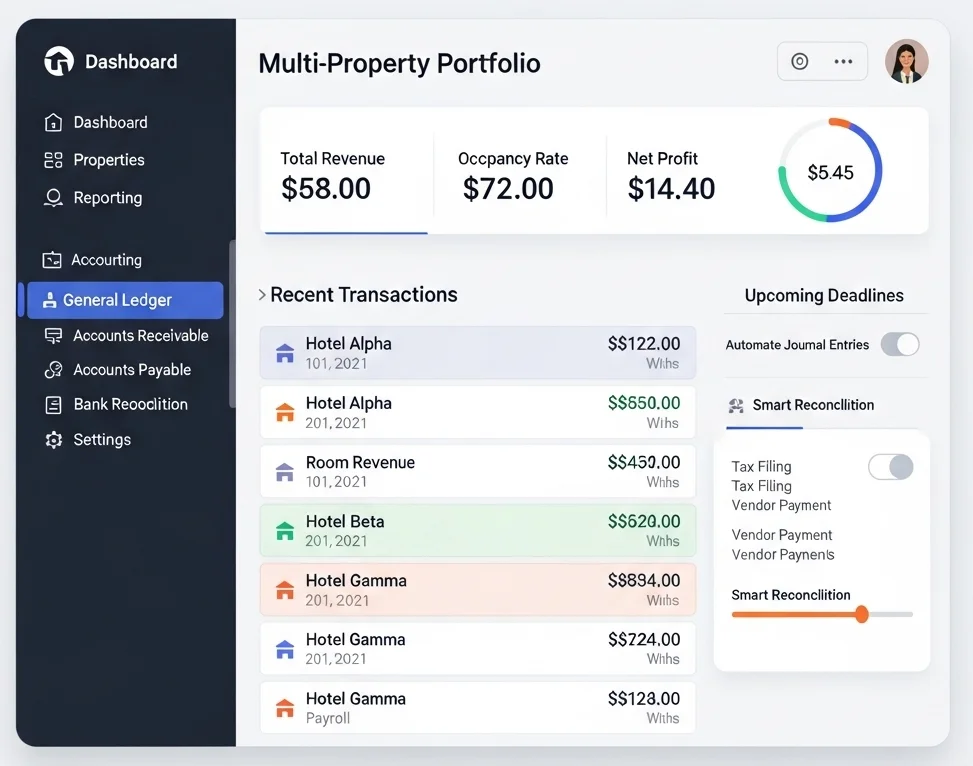Click the Reporting magnifier icon
The width and height of the screenshot is (973, 766).
coord(53,198)
